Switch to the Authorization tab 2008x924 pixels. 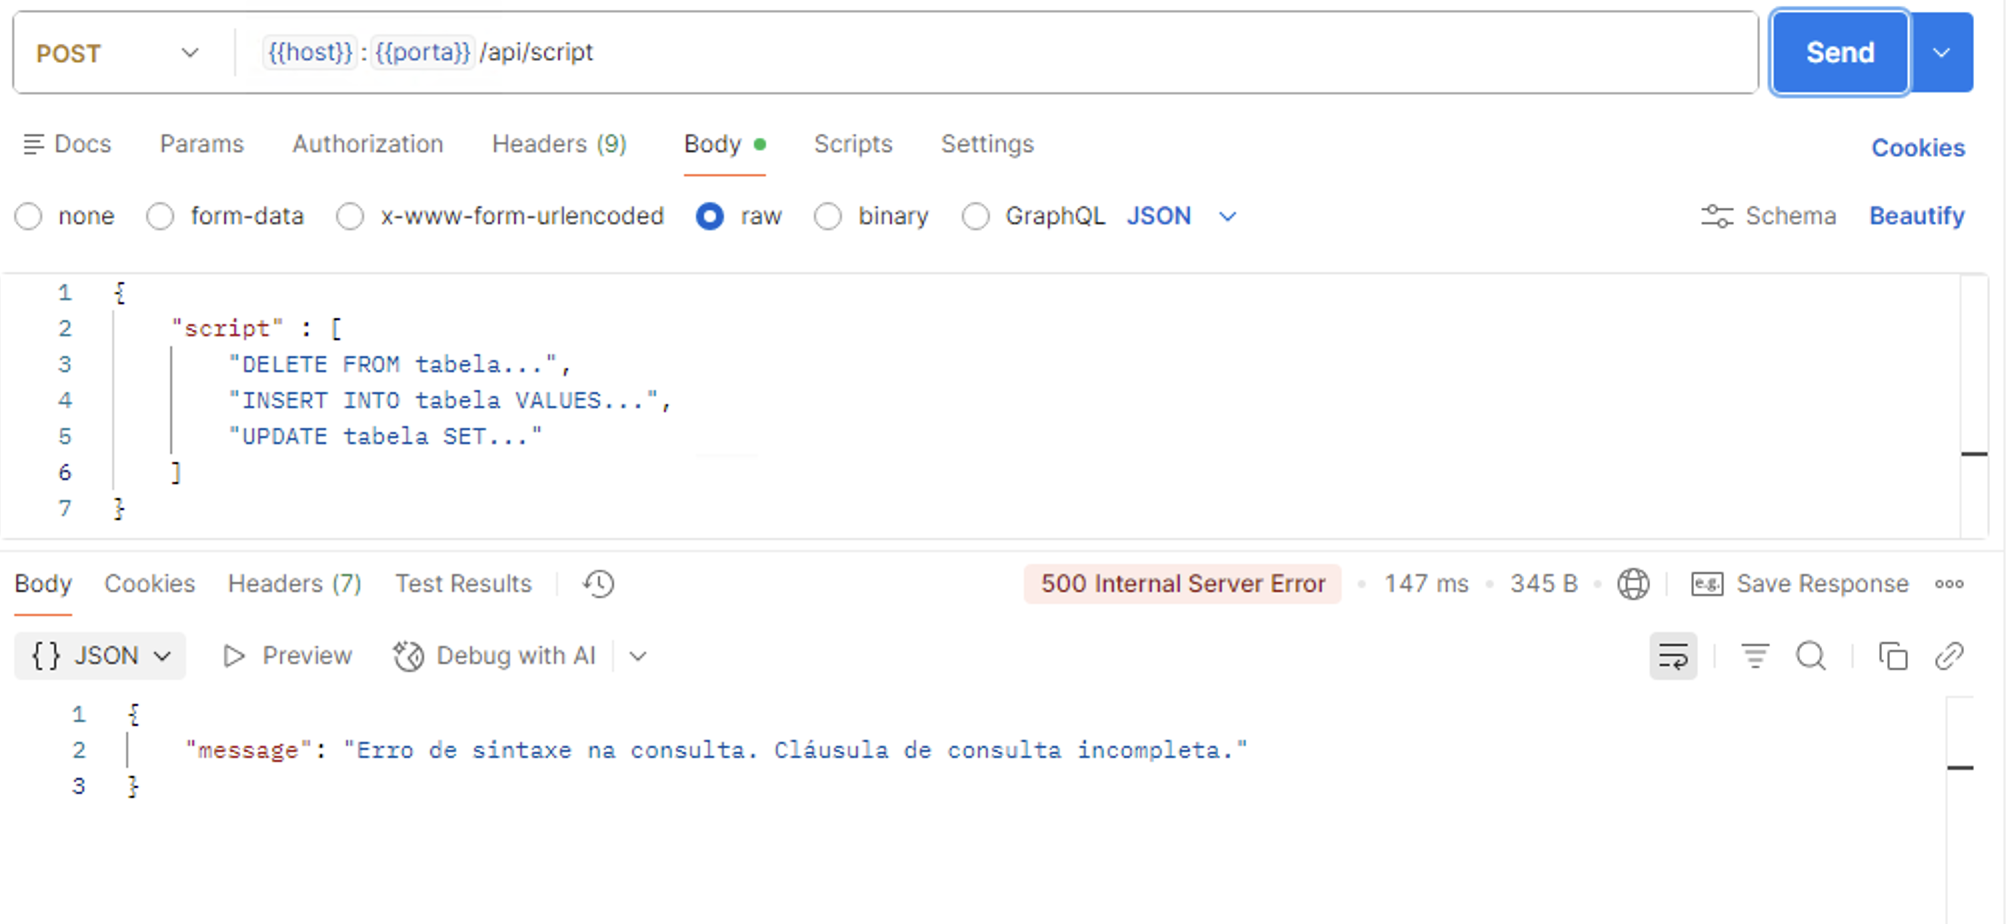tap(367, 144)
